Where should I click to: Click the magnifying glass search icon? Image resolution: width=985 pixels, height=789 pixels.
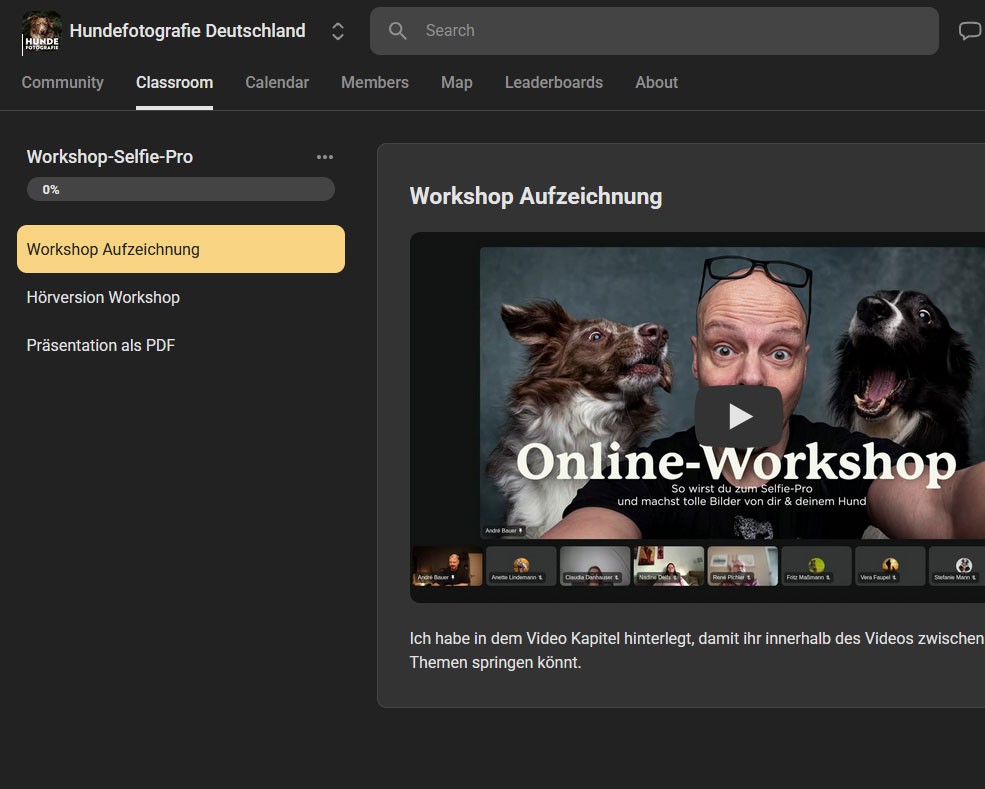point(398,31)
